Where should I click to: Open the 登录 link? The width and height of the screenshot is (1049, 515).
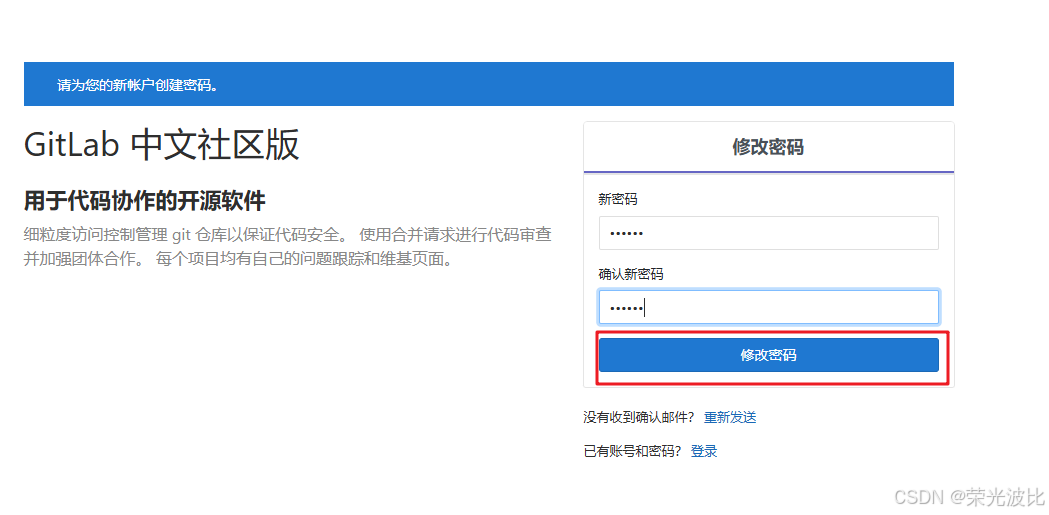tap(704, 451)
